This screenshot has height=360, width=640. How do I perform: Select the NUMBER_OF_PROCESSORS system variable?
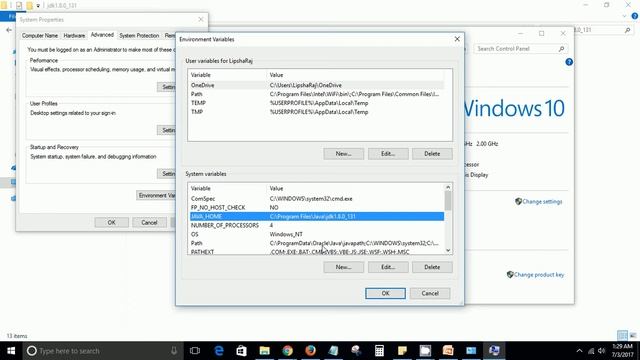[317, 225]
